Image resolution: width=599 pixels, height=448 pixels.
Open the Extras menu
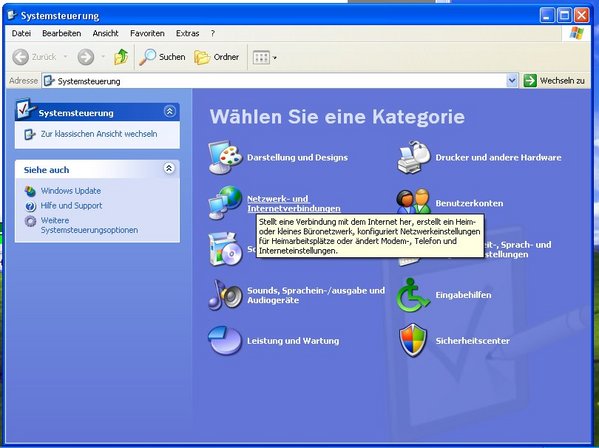click(x=188, y=34)
